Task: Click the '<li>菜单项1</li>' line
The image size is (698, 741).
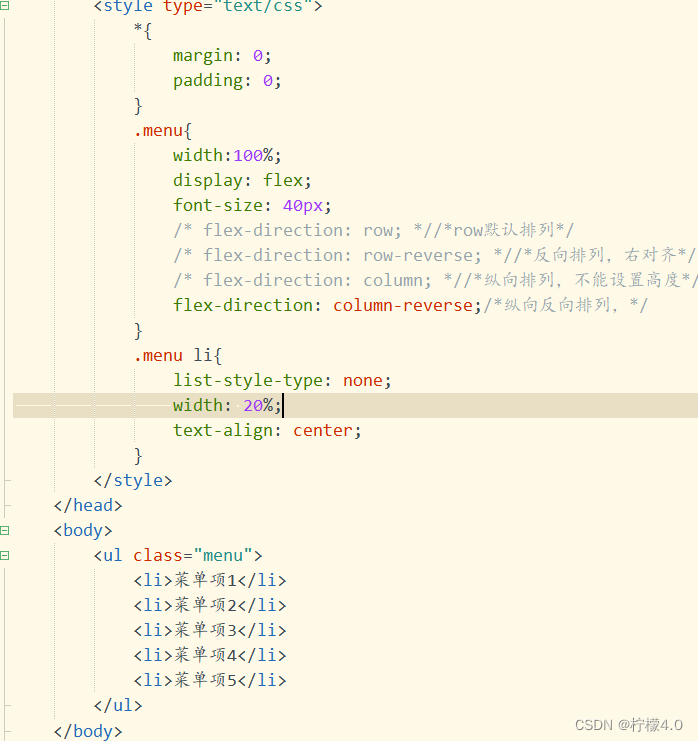Action: pos(210,580)
